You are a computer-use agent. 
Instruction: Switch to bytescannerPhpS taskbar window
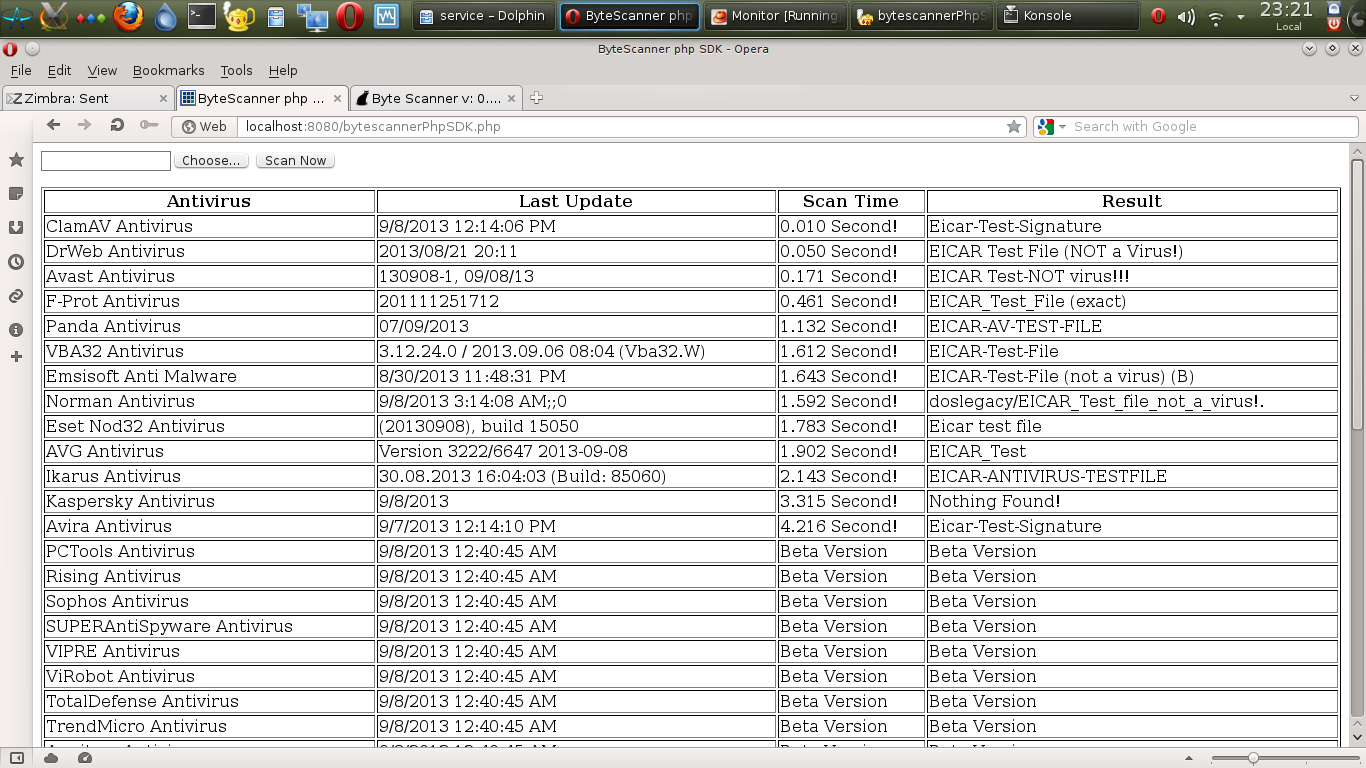pyautogui.click(x=921, y=16)
